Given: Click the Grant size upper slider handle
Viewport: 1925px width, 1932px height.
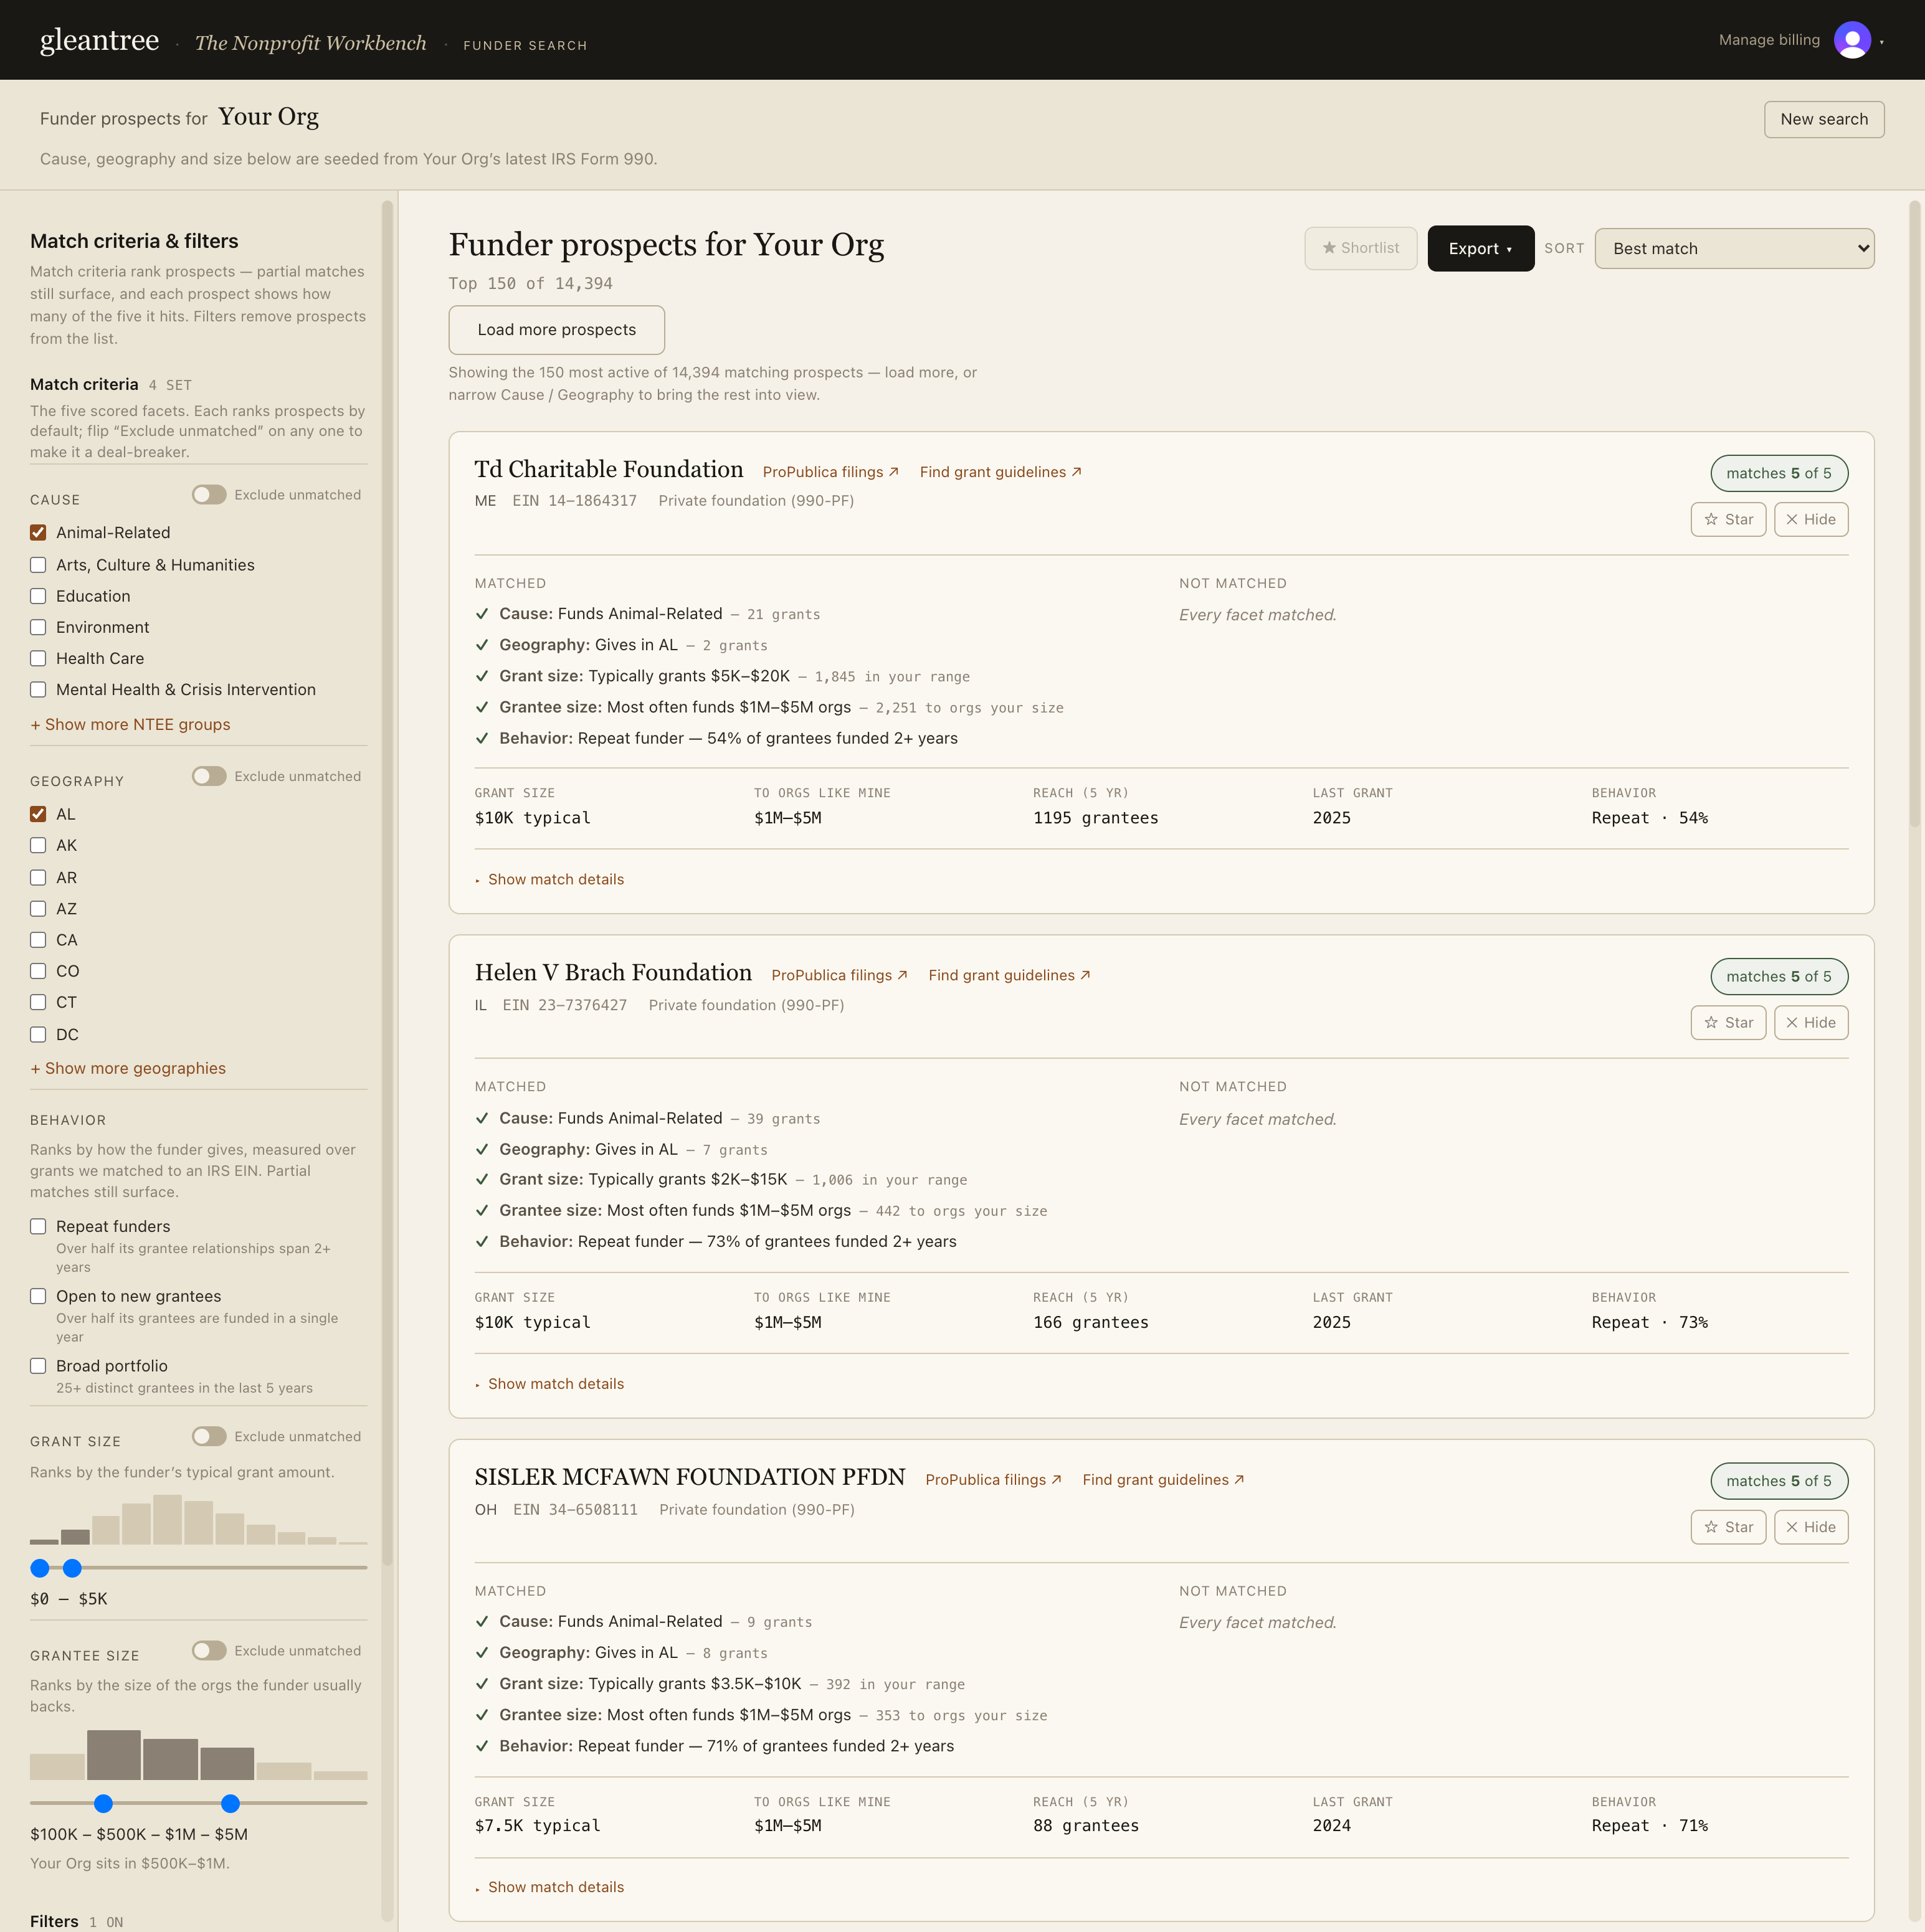Looking at the screenshot, I should [72, 1568].
